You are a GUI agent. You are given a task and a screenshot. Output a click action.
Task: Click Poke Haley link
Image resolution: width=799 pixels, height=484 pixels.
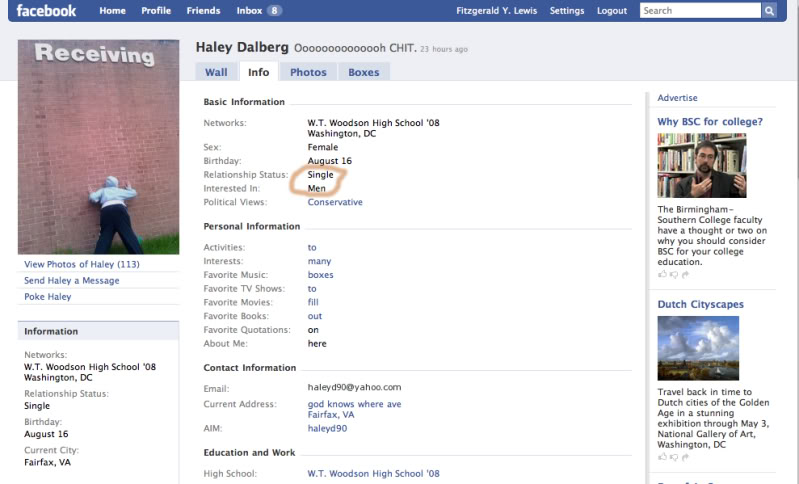[x=47, y=297]
